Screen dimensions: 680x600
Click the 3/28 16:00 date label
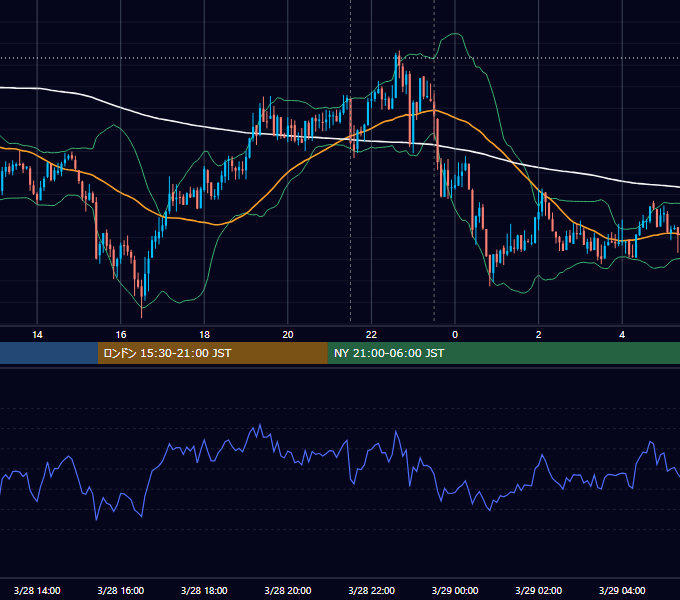121,590
